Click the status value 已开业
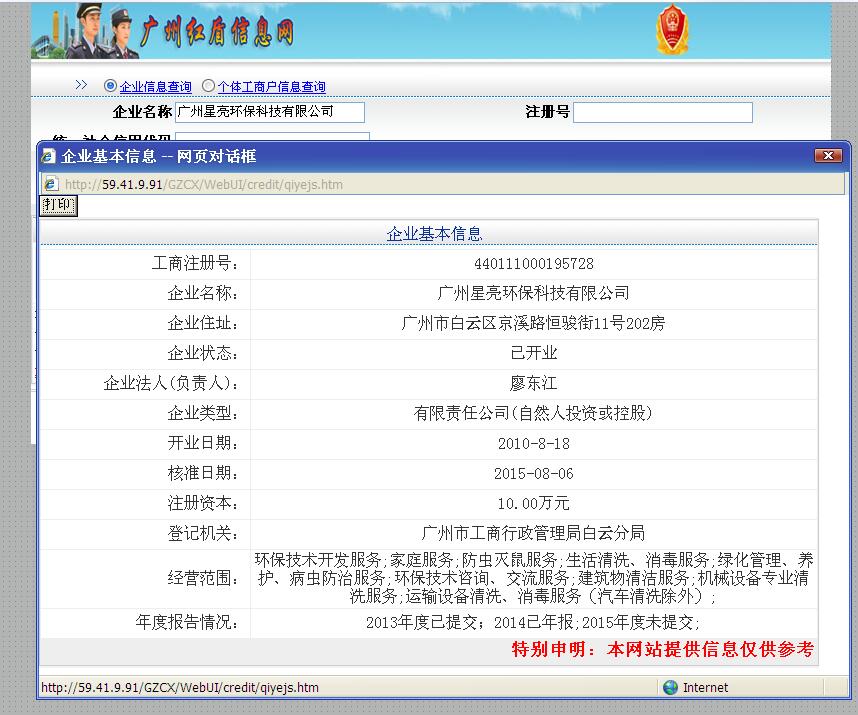The image size is (858, 715). pos(534,353)
